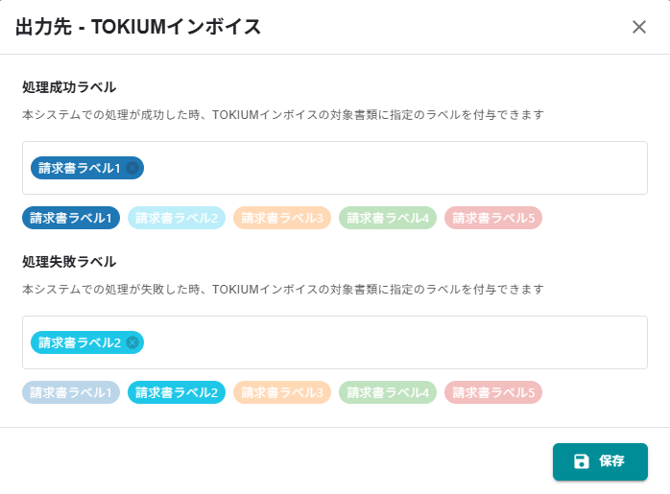Remove 請求書ラベル2 chip from failure labels

(x=132, y=343)
